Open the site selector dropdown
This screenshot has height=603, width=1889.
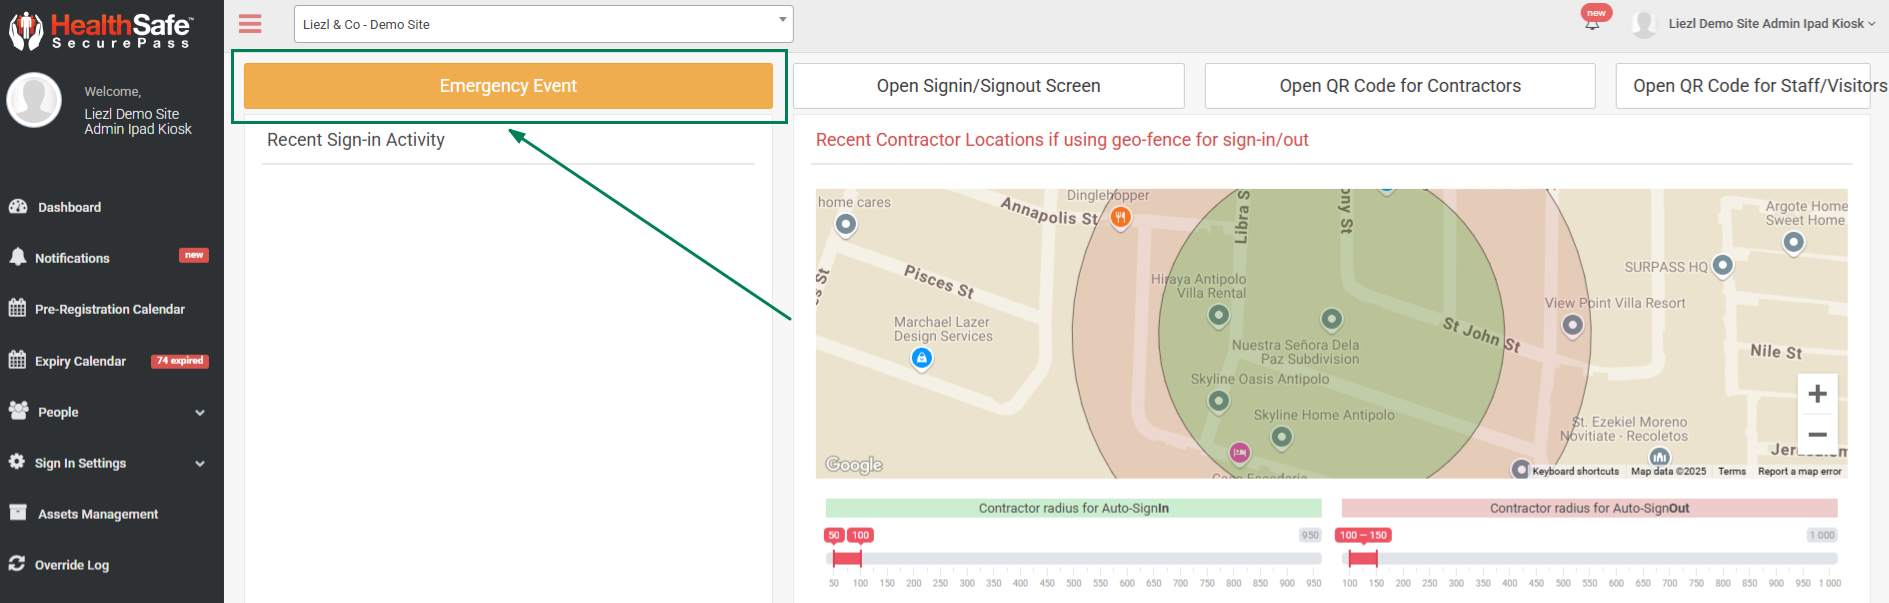coord(543,24)
